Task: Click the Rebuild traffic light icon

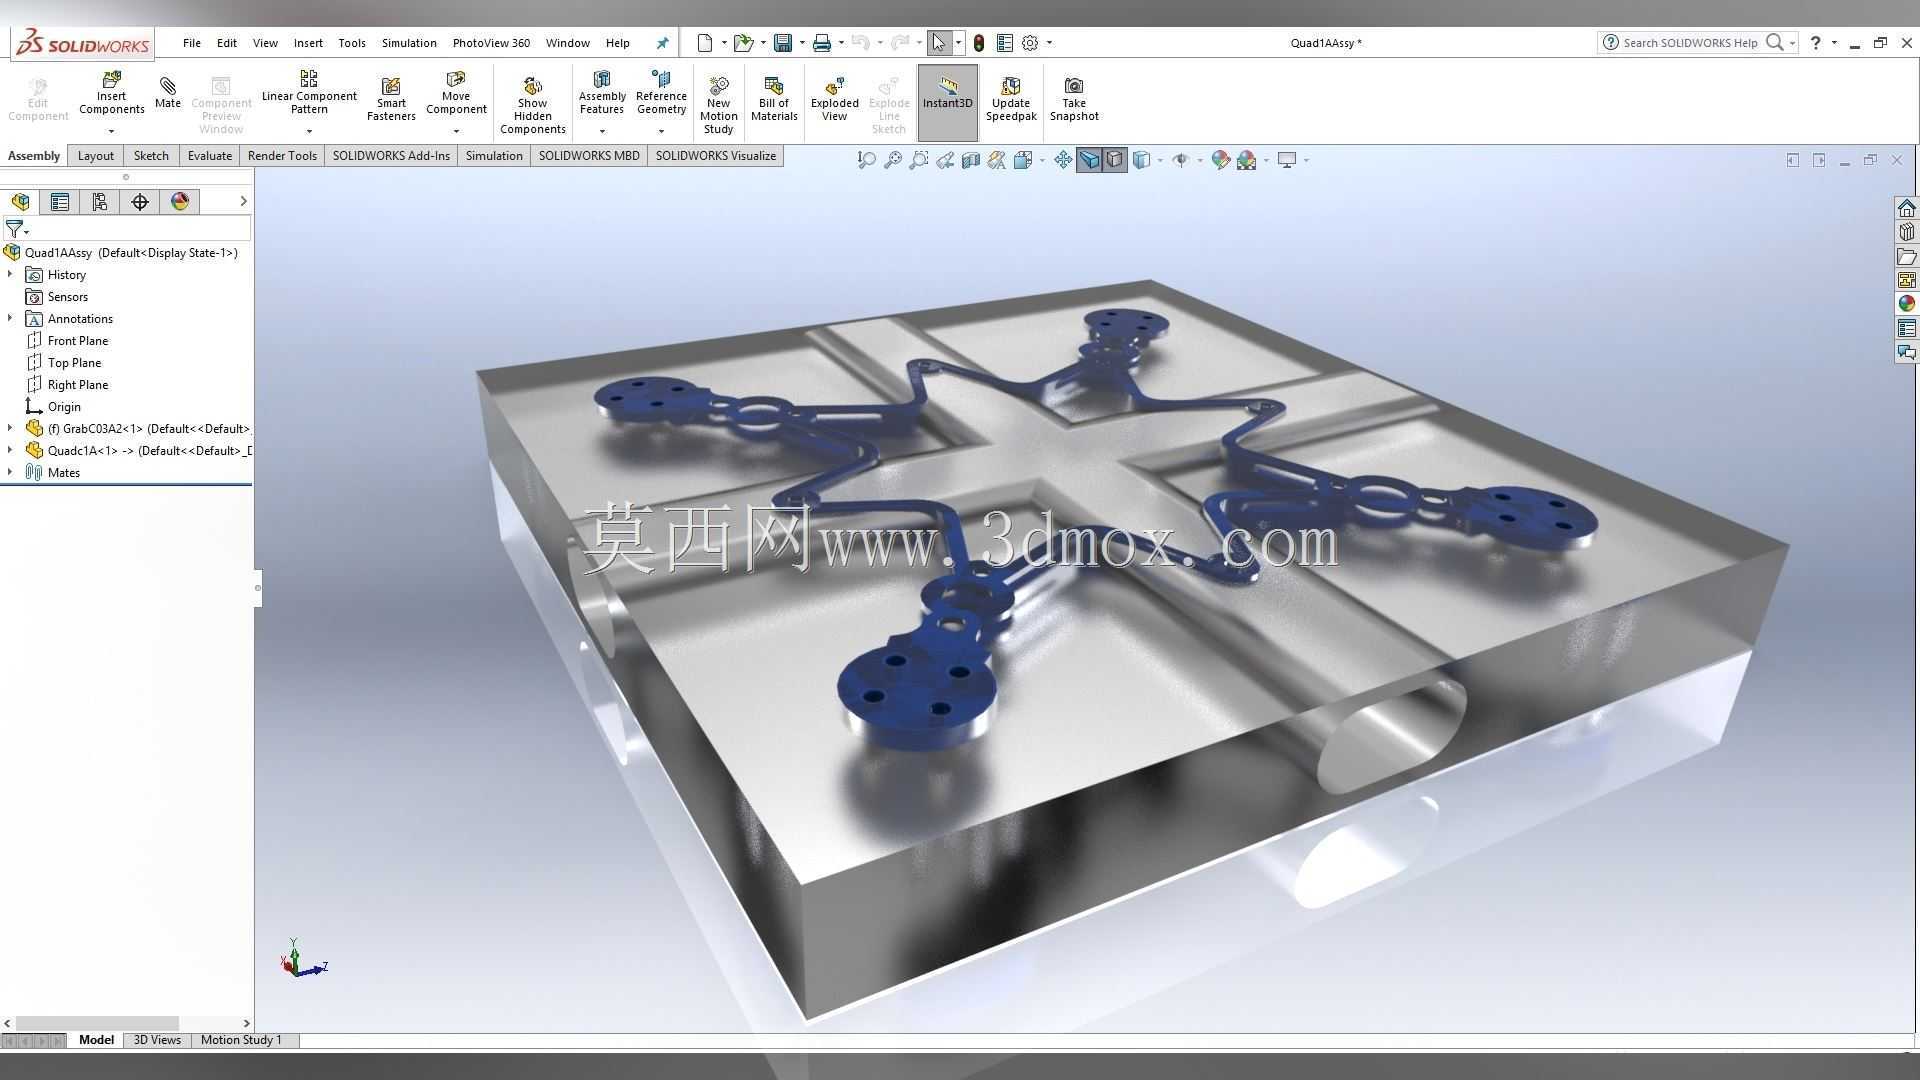Action: coord(979,43)
